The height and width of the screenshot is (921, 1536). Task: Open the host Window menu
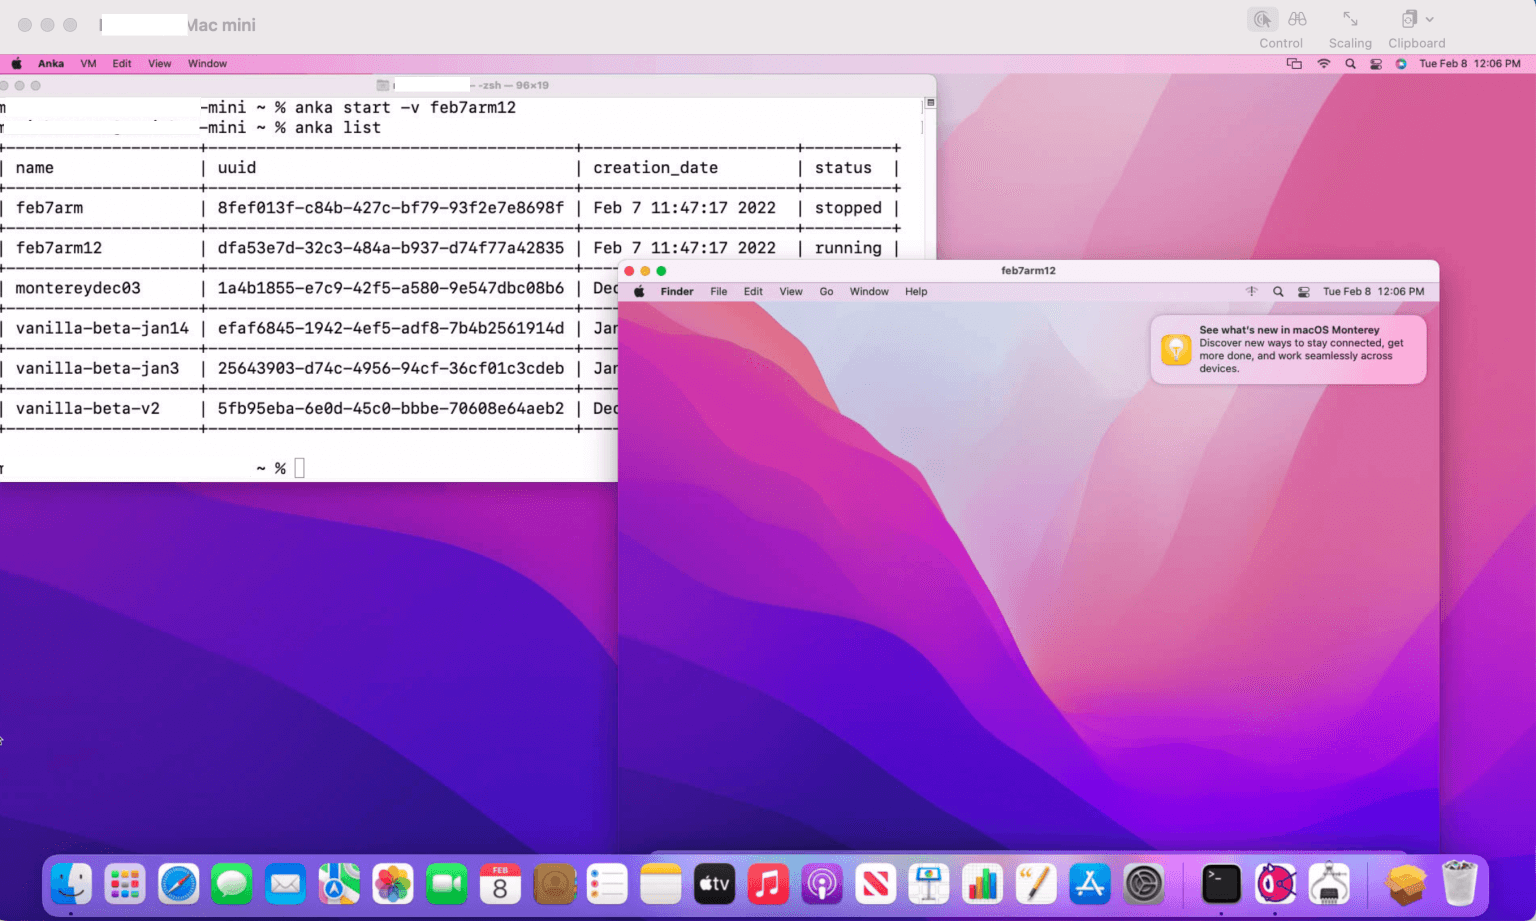207,63
